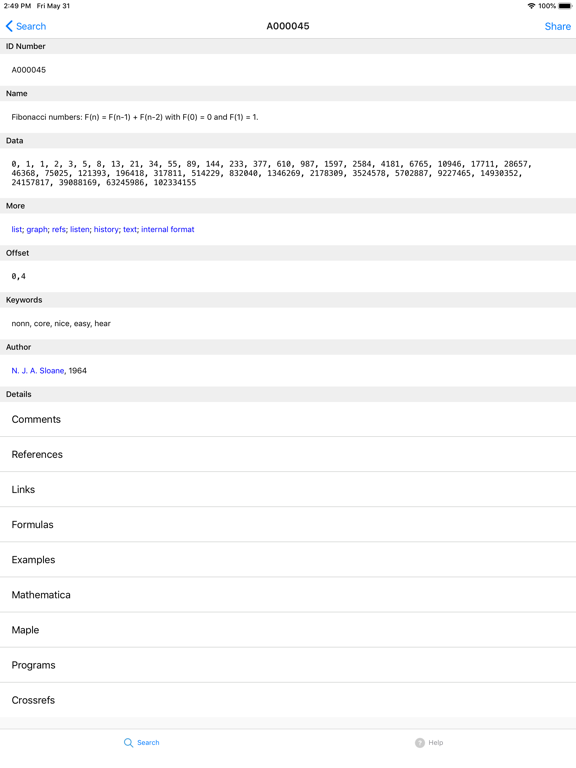Open the Mathematica details row
Screen dimensions: 576x768
coord(288,595)
